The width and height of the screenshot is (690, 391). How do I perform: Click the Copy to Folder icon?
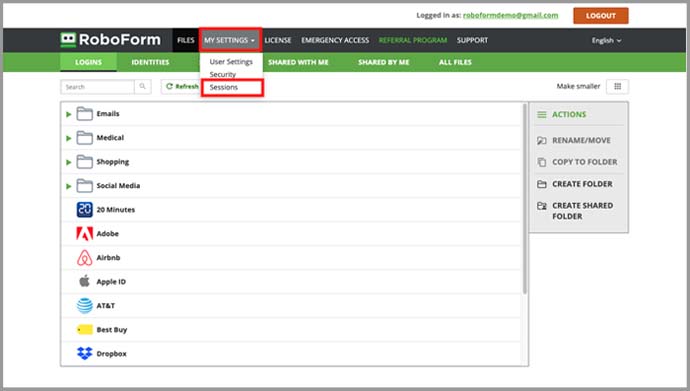542,162
